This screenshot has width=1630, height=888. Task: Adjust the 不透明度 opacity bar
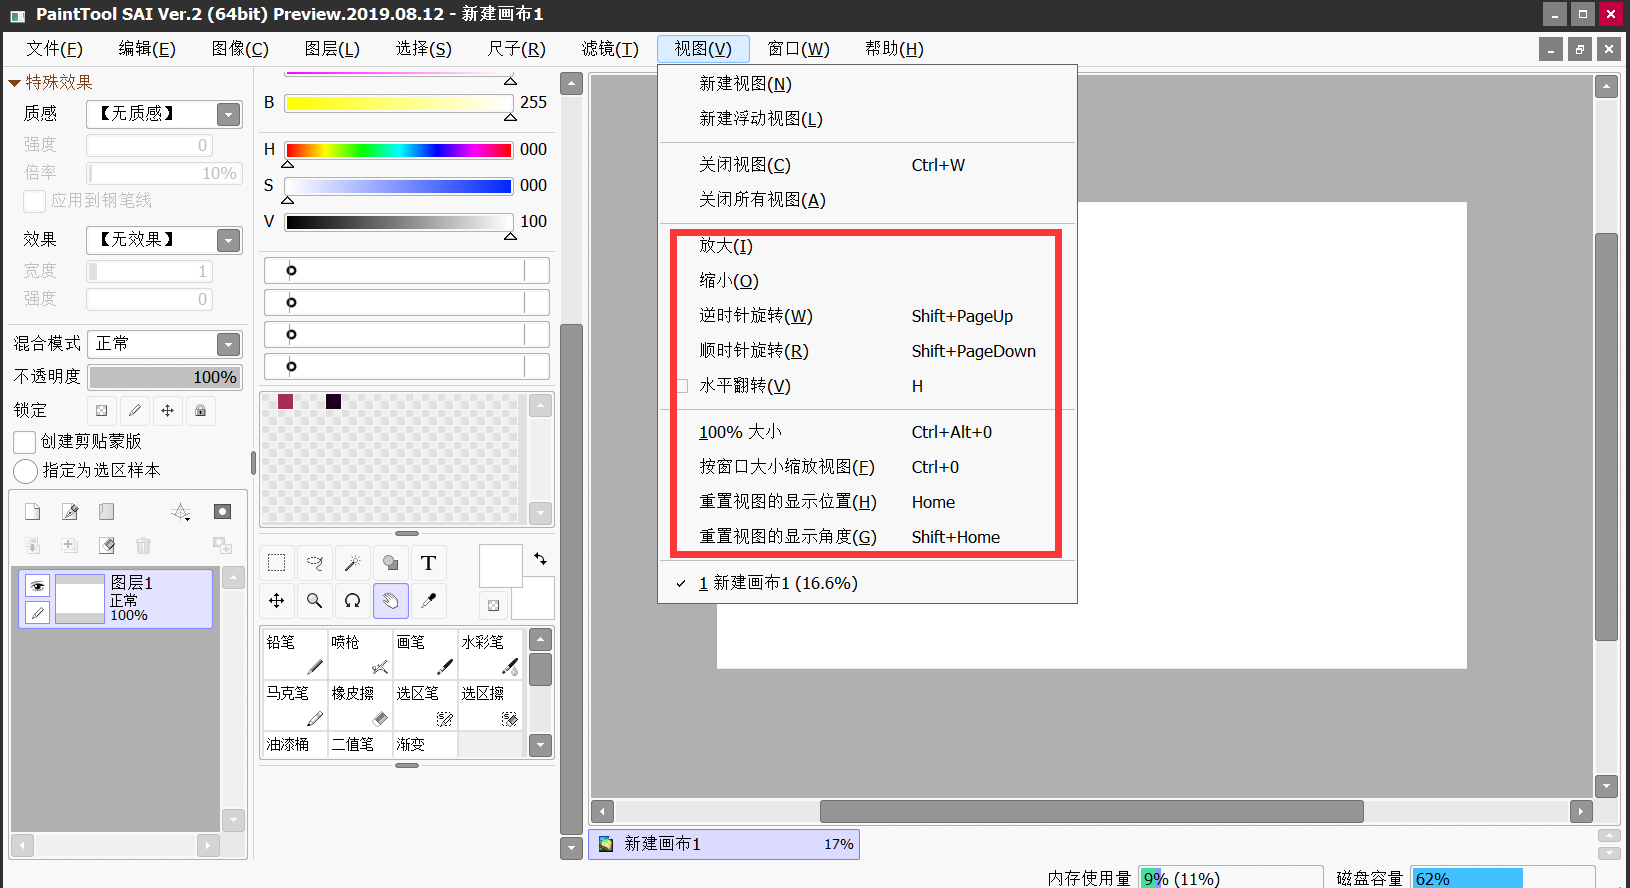pos(165,377)
